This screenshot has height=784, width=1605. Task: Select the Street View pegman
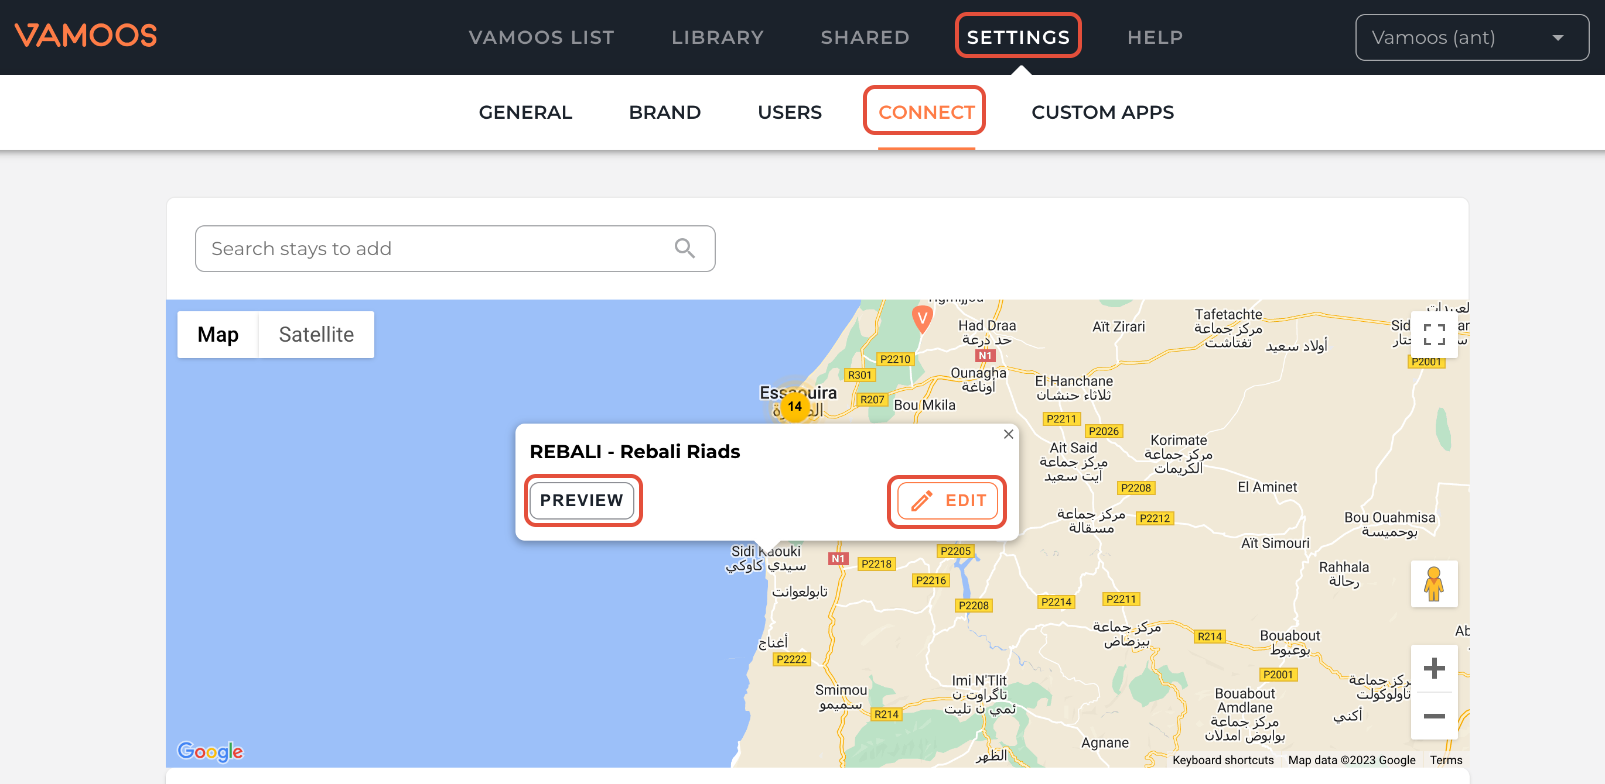tap(1434, 583)
